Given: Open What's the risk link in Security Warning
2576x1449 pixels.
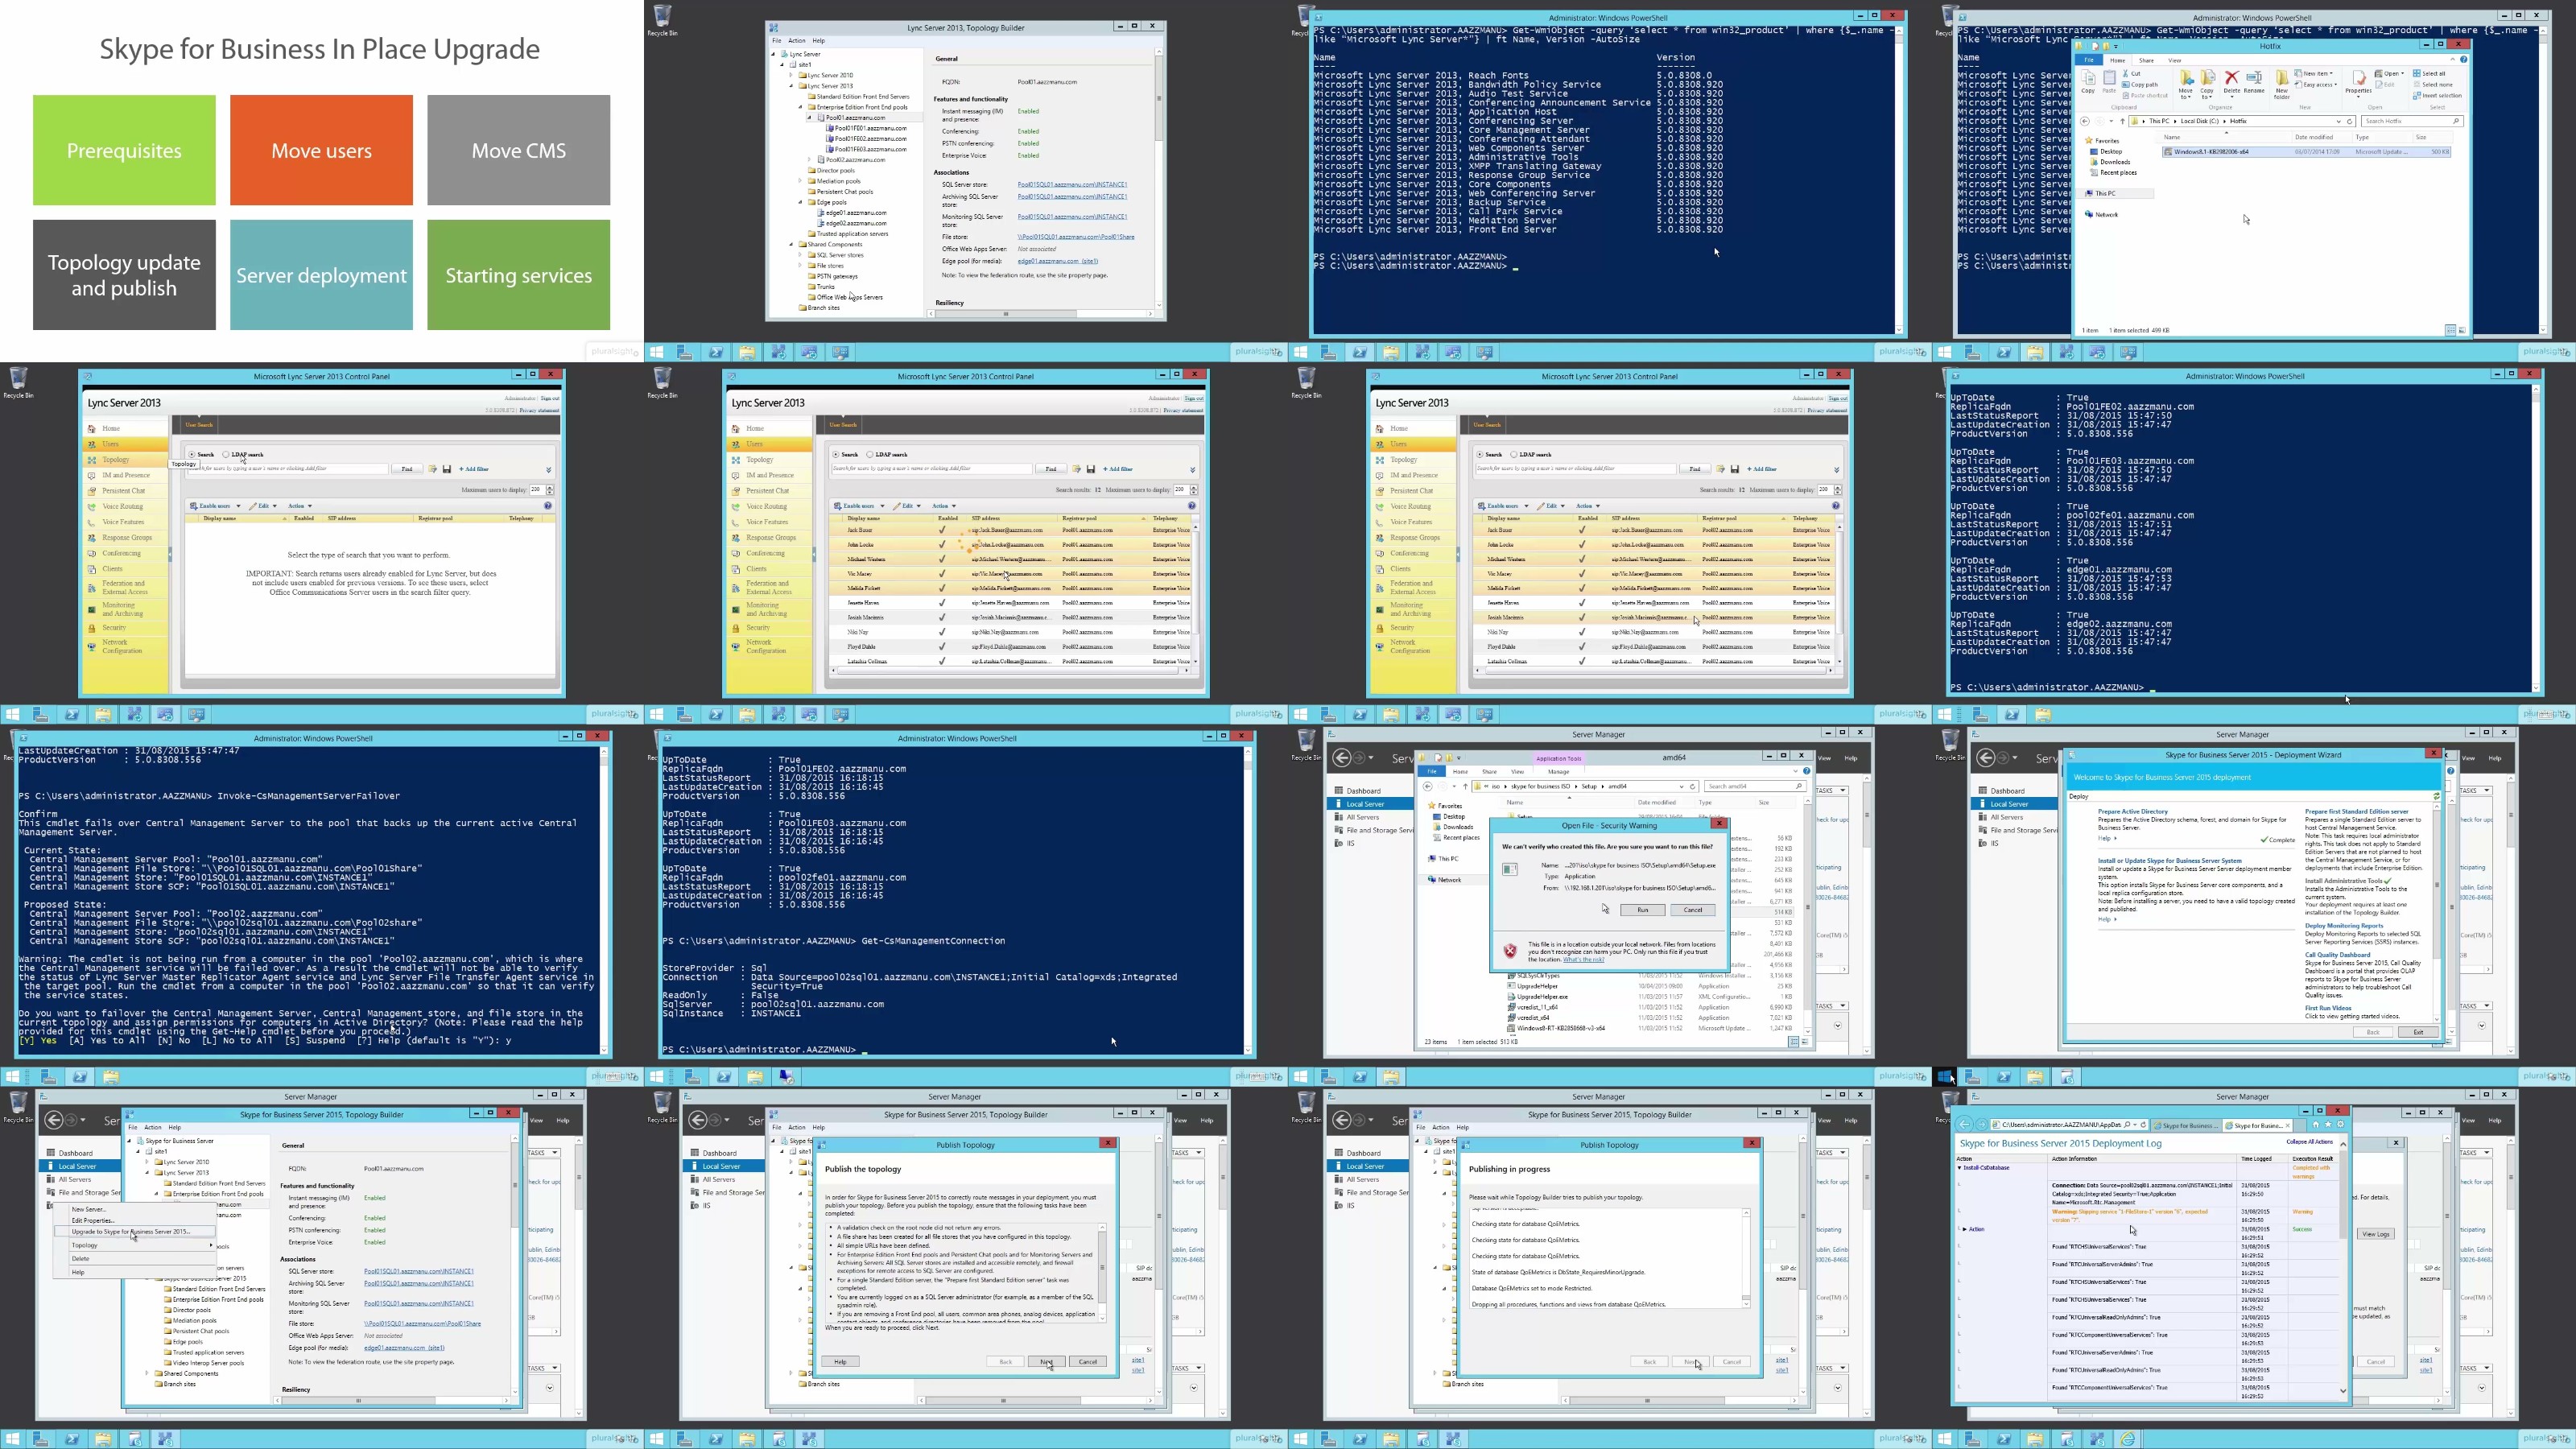Looking at the screenshot, I should (x=1583, y=959).
